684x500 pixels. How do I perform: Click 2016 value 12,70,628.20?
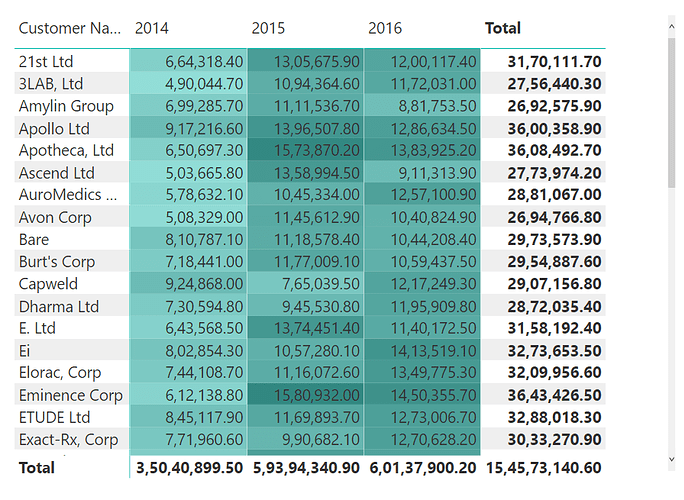[x=433, y=440]
